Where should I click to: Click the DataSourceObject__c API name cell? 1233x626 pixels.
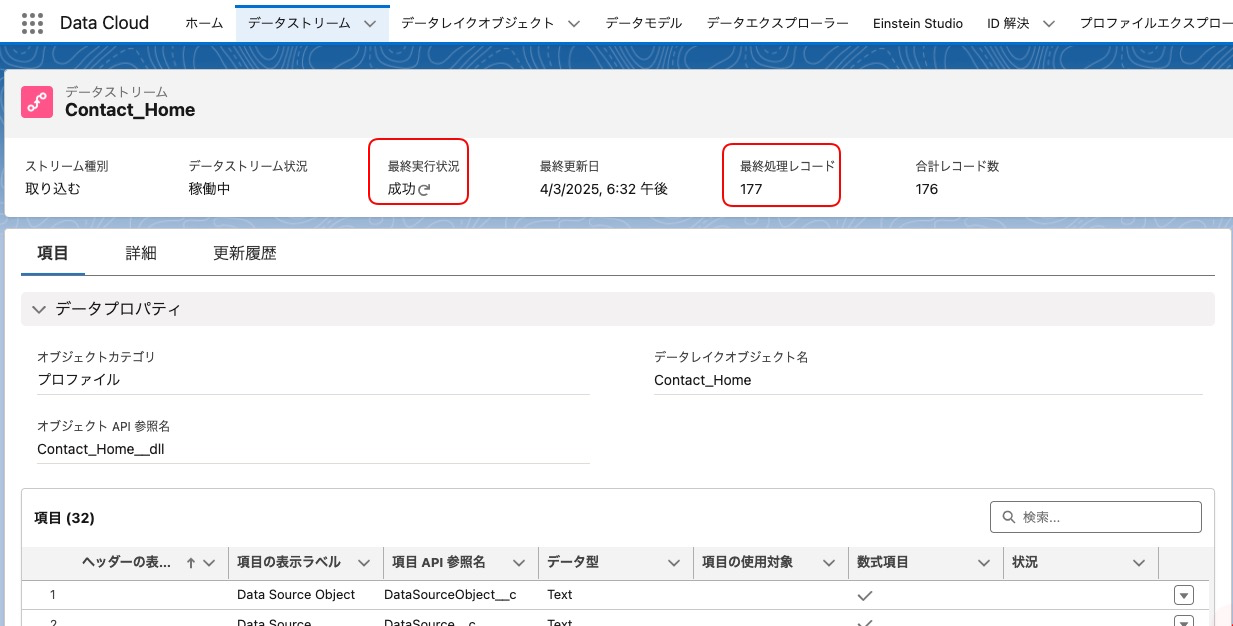[450, 594]
